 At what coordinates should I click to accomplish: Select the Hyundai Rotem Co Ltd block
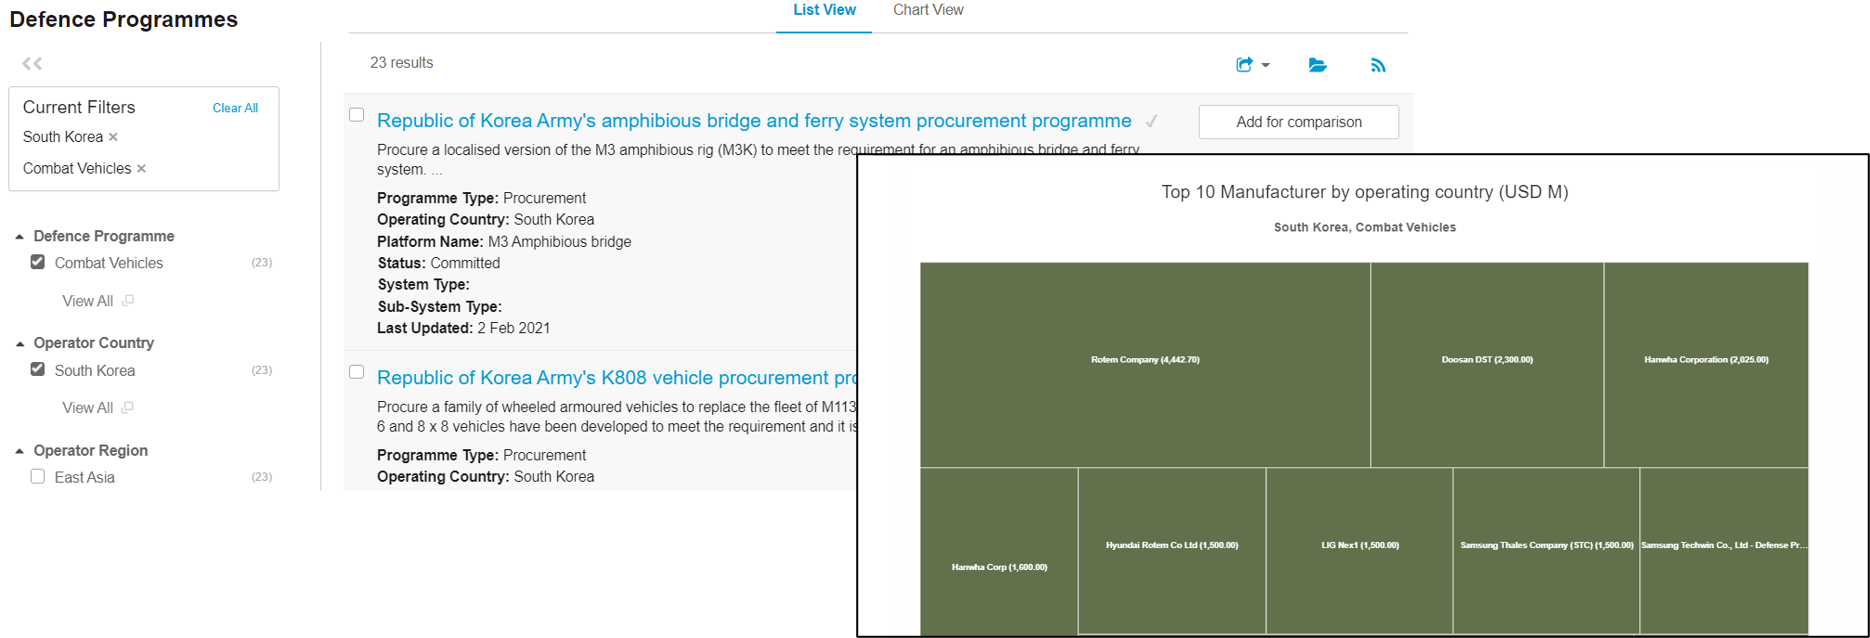point(1172,551)
